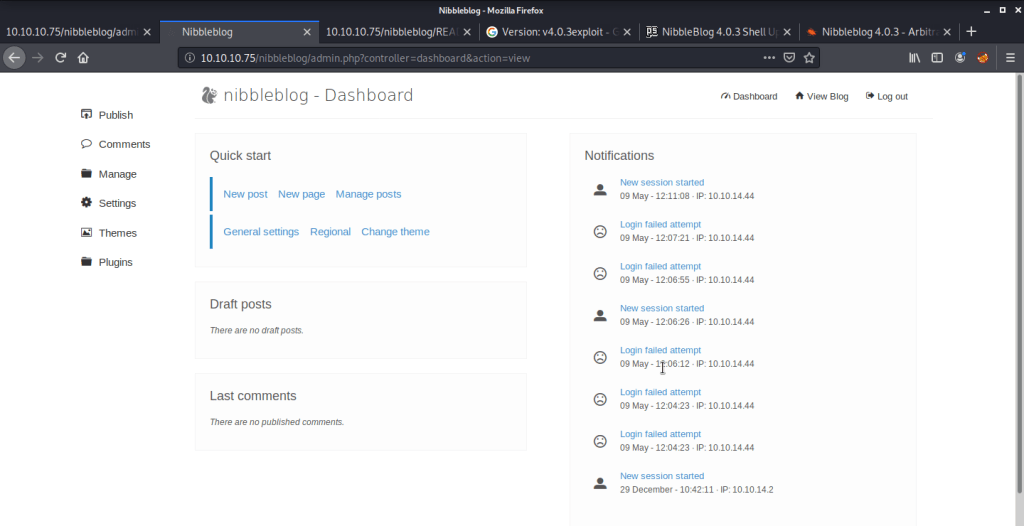Click the Publish icon in sidebar
1024x526 pixels.
(87, 115)
